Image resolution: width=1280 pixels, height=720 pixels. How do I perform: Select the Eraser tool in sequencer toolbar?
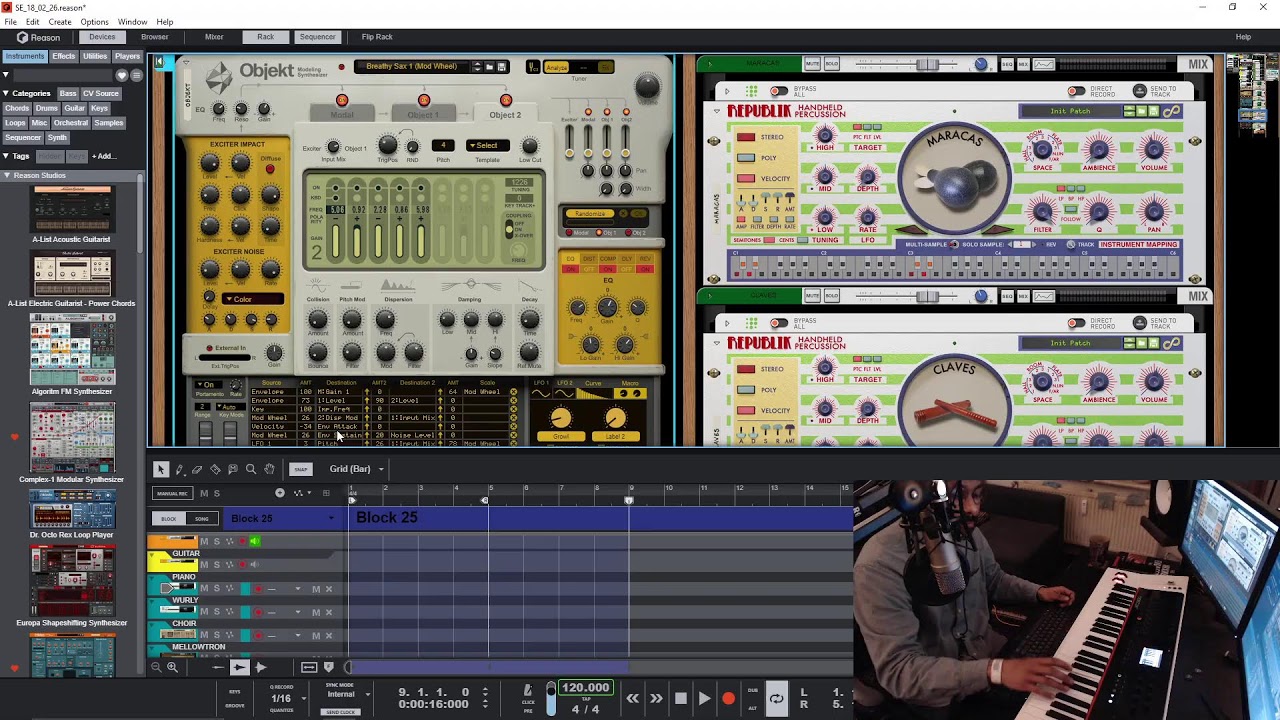197,469
